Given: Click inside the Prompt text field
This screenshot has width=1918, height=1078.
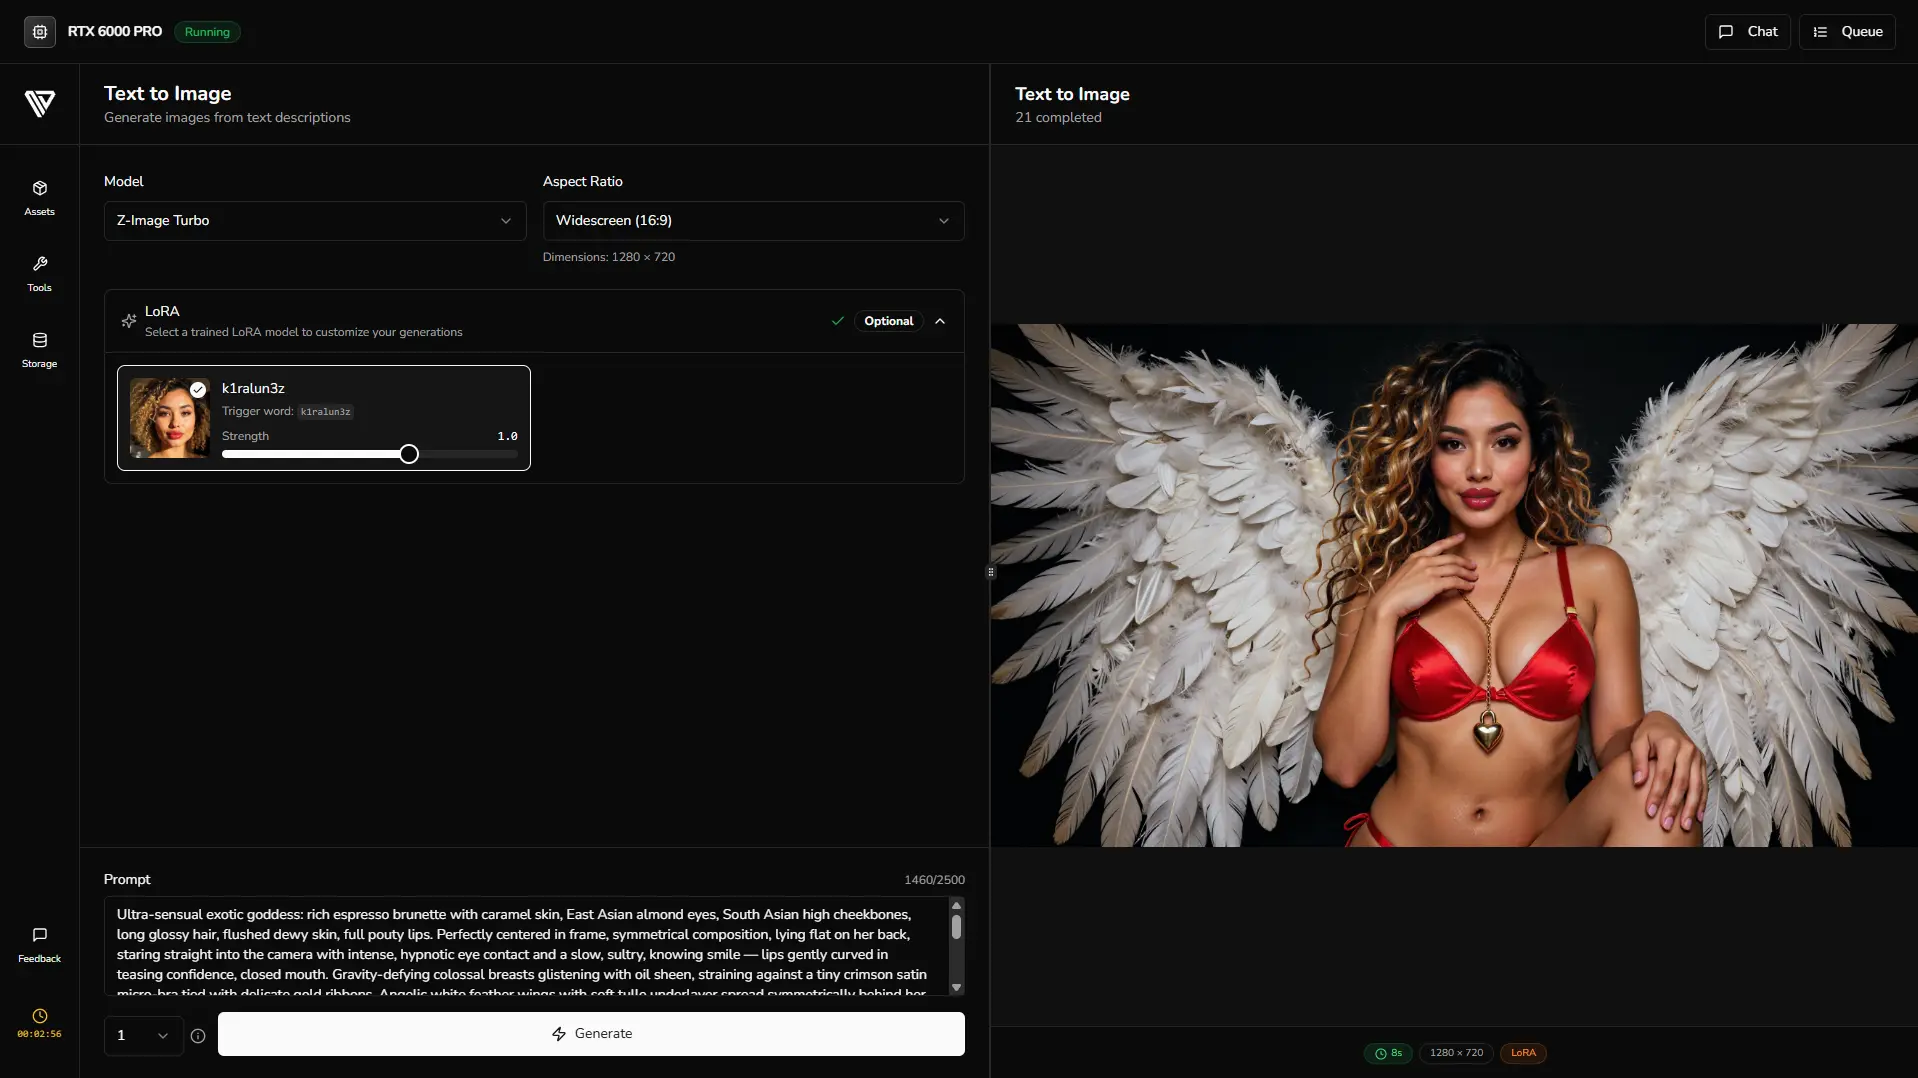Looking at the screenshot, I should click(x=520, y=945).
